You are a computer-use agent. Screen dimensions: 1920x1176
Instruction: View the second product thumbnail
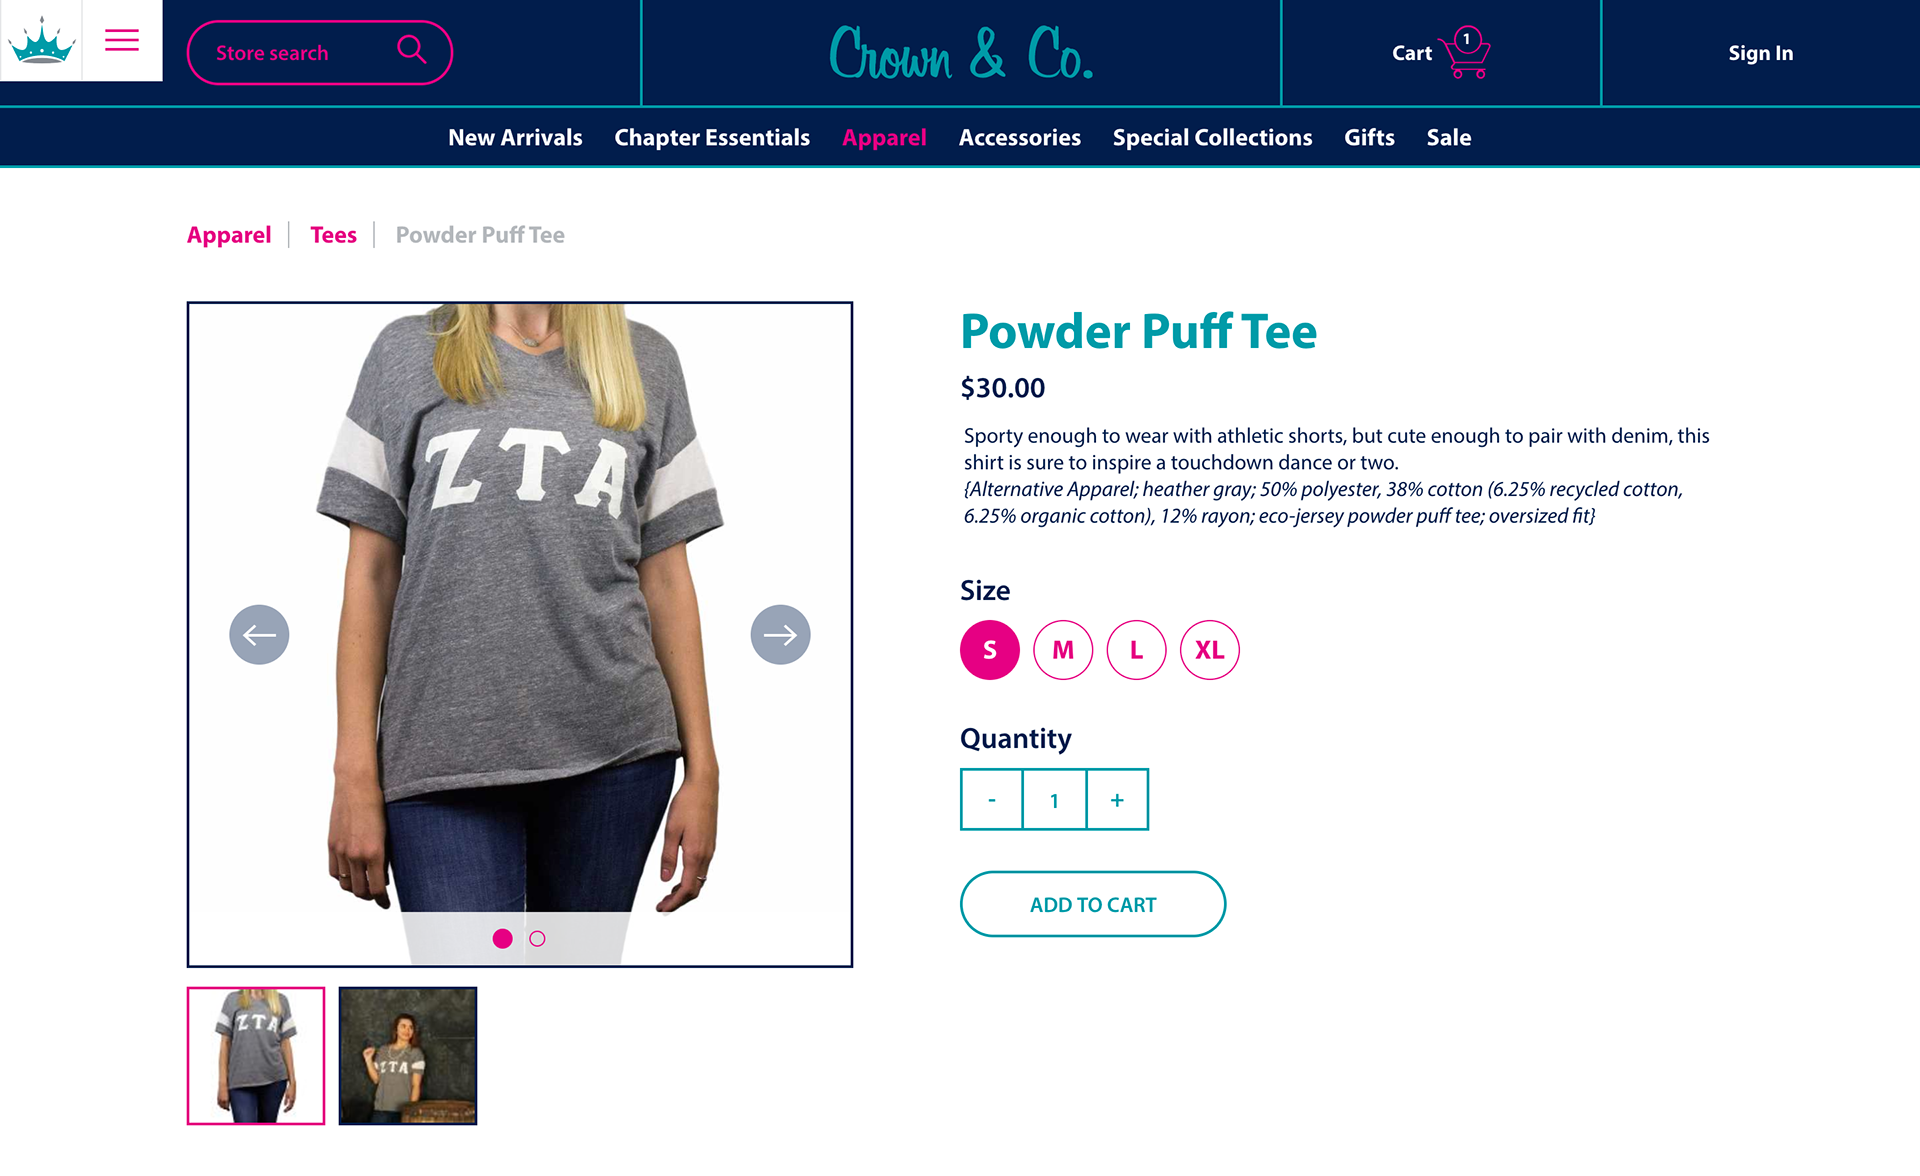tap(408, 1056)
